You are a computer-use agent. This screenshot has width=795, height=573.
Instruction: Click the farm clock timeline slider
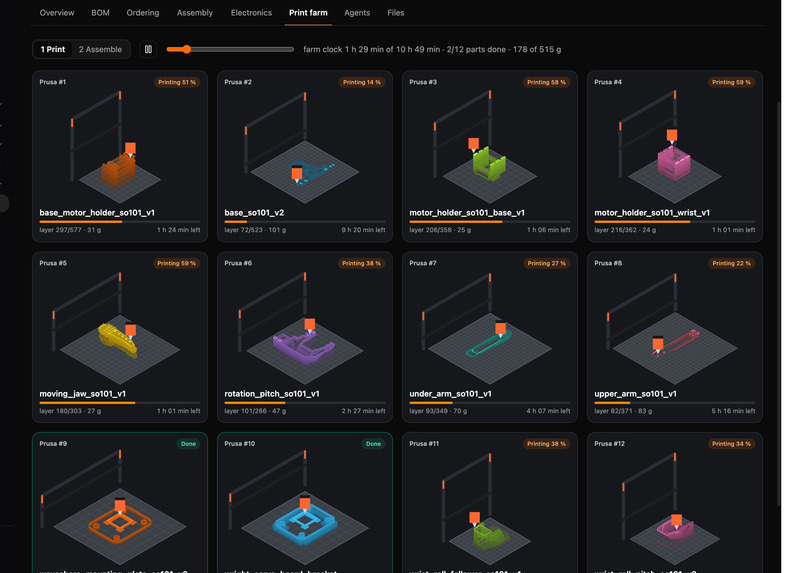coord(230,49)
